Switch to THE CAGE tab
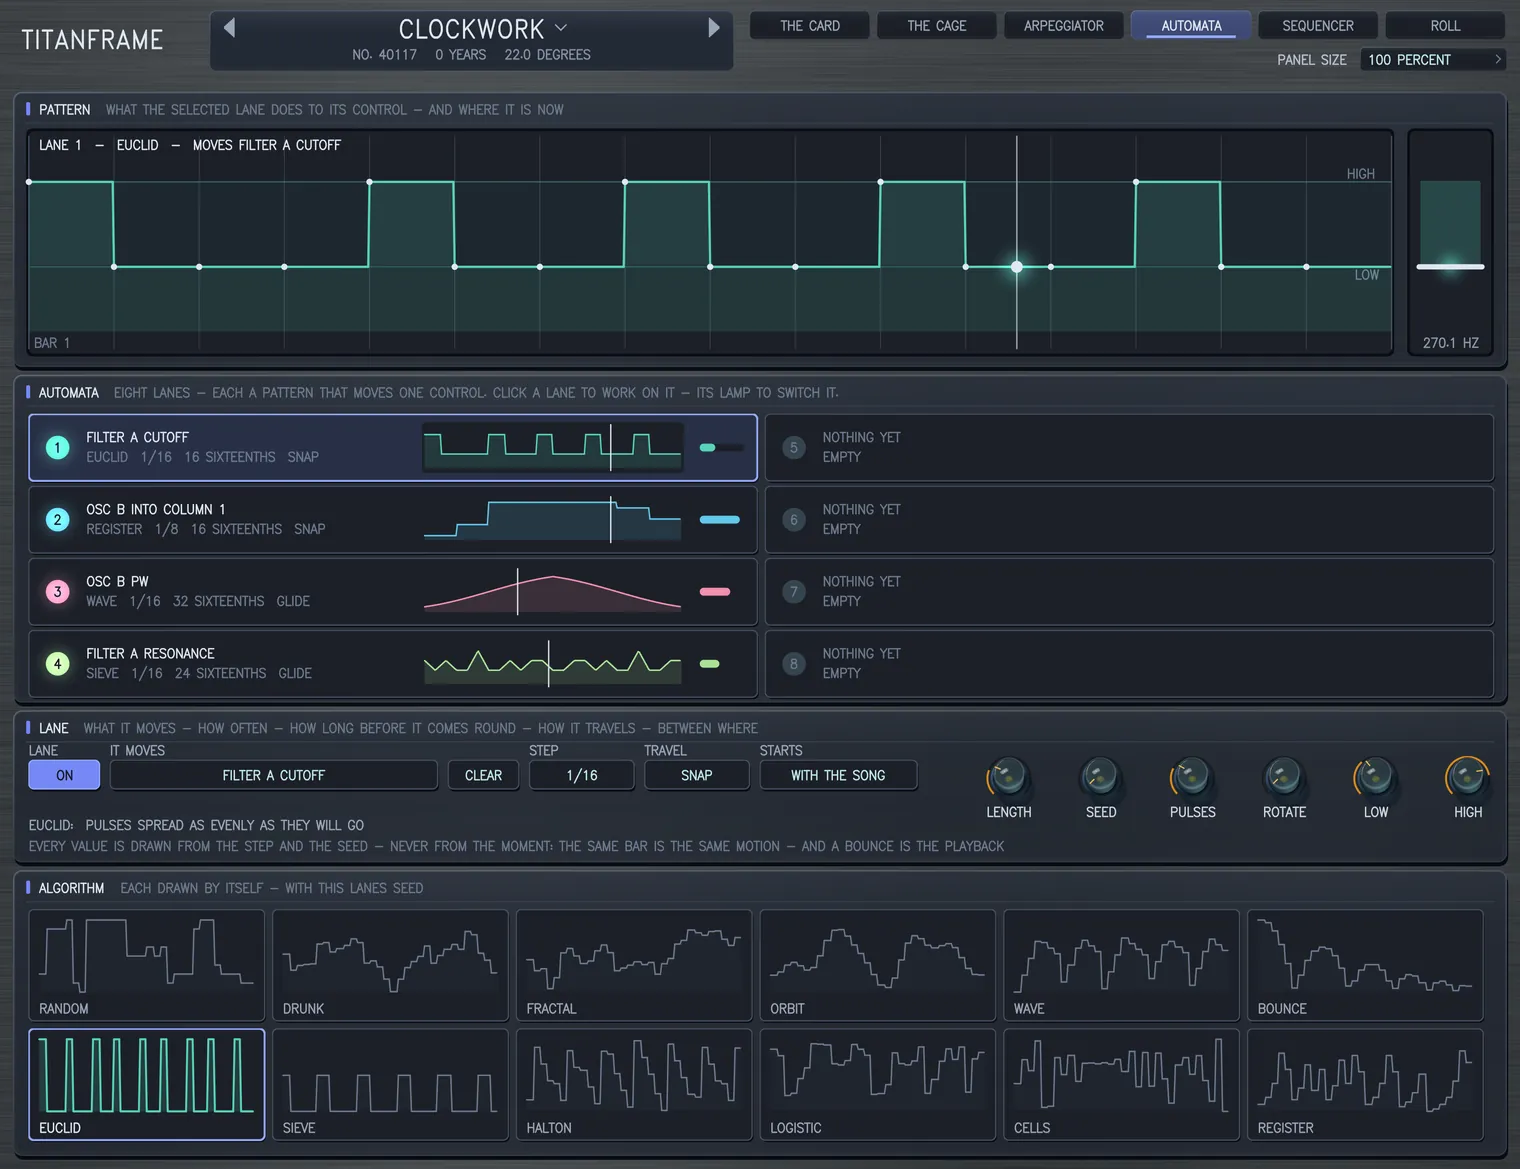 (937, 26)
